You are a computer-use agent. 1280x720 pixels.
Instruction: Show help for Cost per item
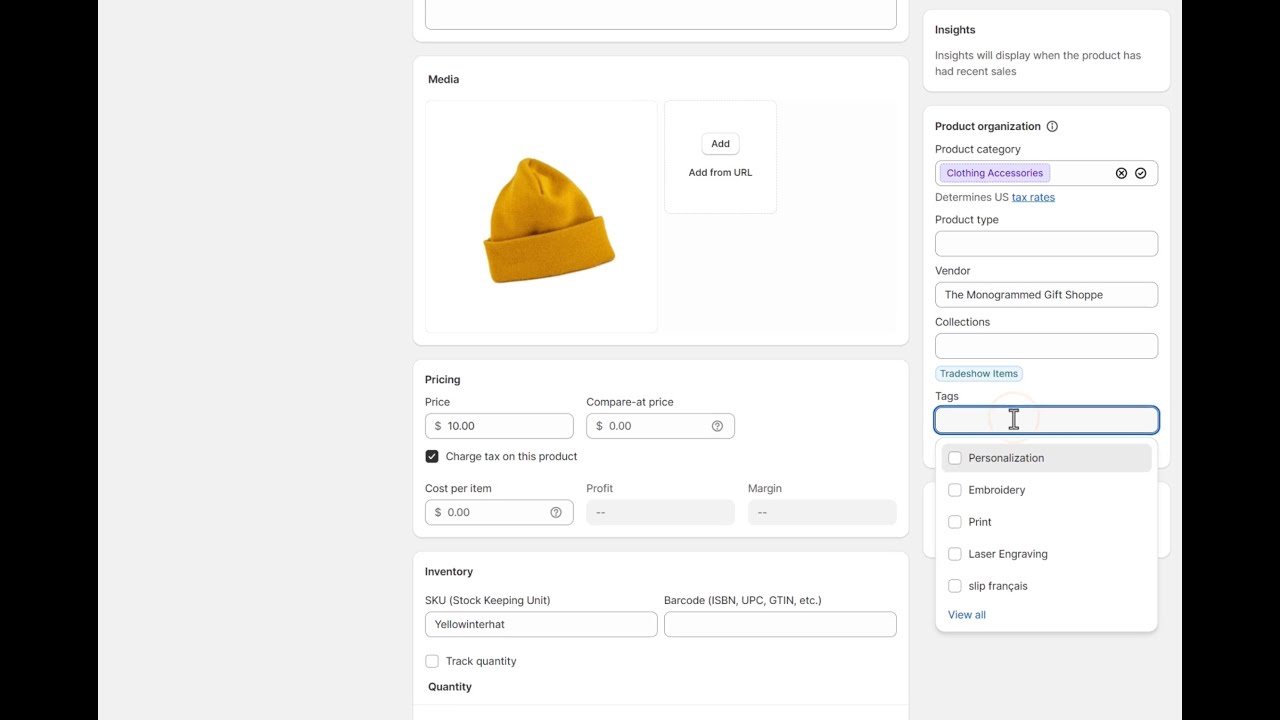(x=556, y=512)
